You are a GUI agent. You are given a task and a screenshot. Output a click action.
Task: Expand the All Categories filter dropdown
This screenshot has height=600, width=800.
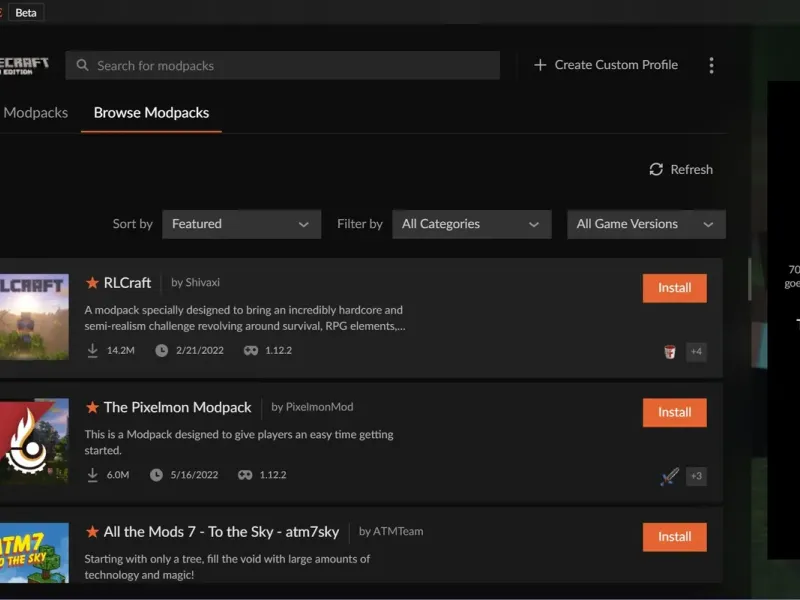[x=471, y=224]
